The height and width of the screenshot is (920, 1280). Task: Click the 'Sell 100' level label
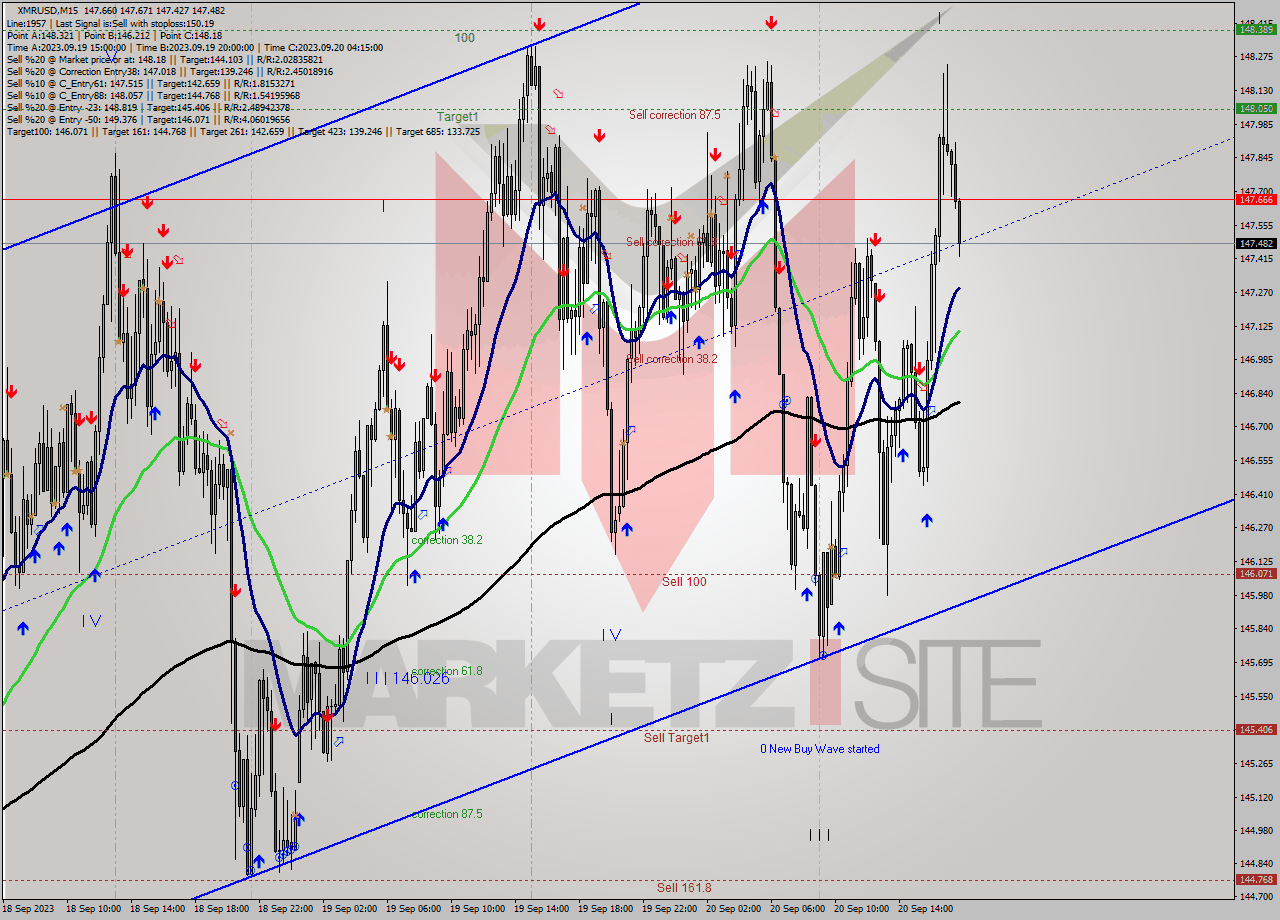click(x=684, y=581)
